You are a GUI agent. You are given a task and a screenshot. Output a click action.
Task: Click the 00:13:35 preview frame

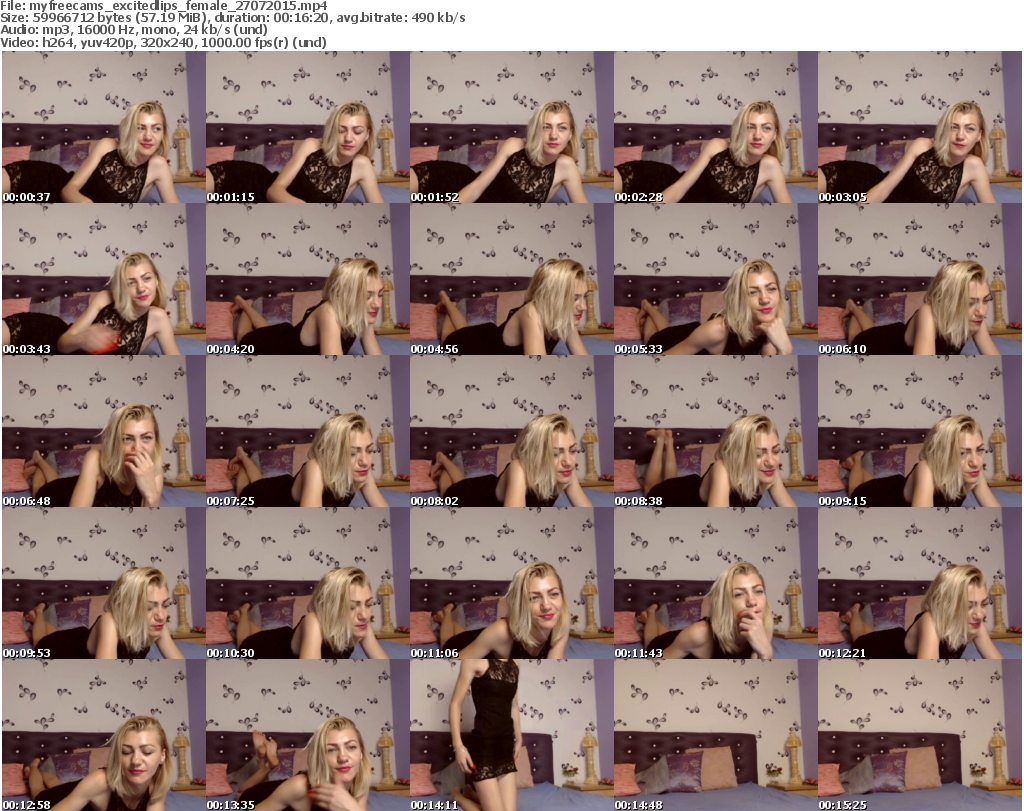pos(308,735)
